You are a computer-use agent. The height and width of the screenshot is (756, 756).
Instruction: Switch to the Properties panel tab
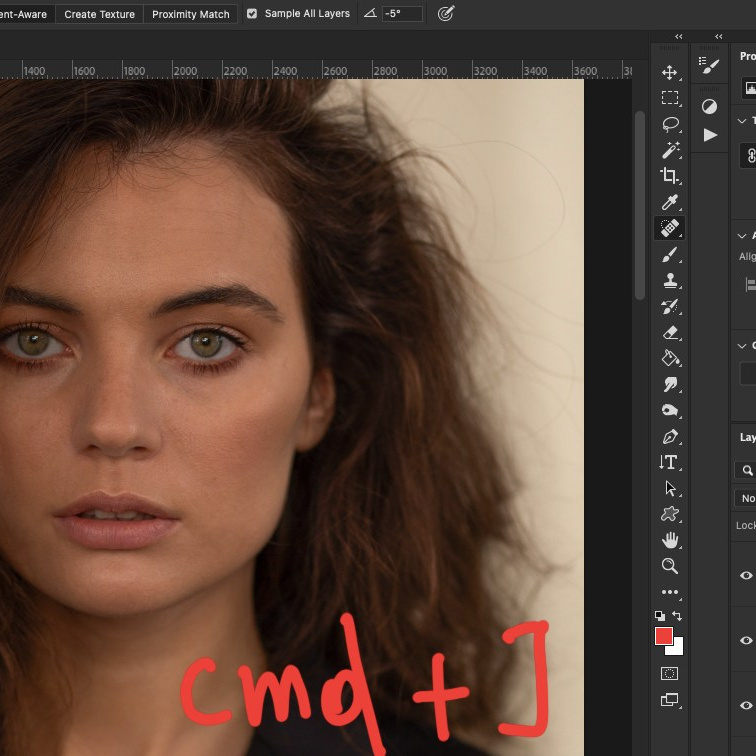(x=748, y=56)
